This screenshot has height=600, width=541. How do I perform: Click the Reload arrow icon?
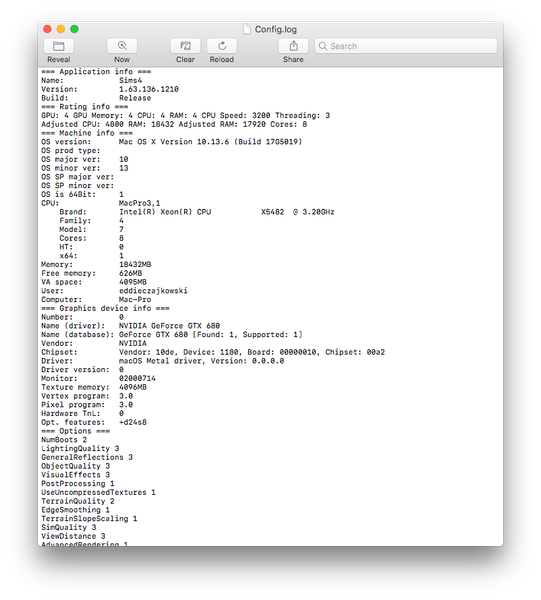tap(222, 46)
